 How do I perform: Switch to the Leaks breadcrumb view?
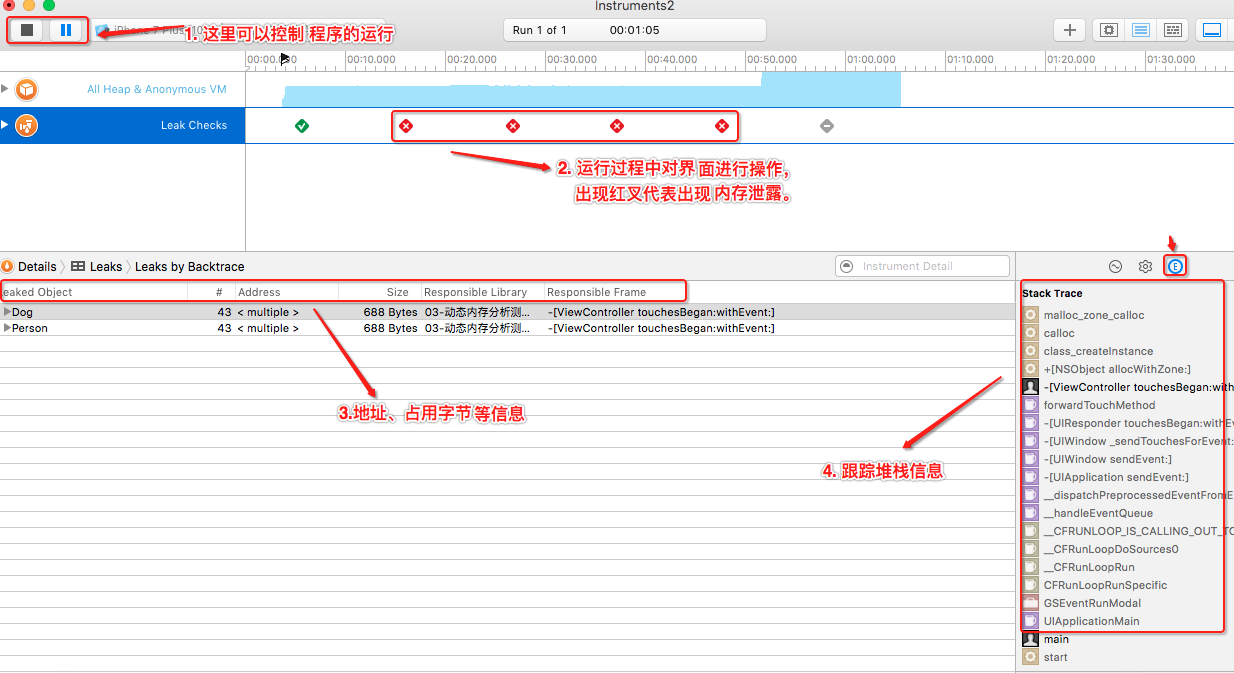[x=105, y=266]
